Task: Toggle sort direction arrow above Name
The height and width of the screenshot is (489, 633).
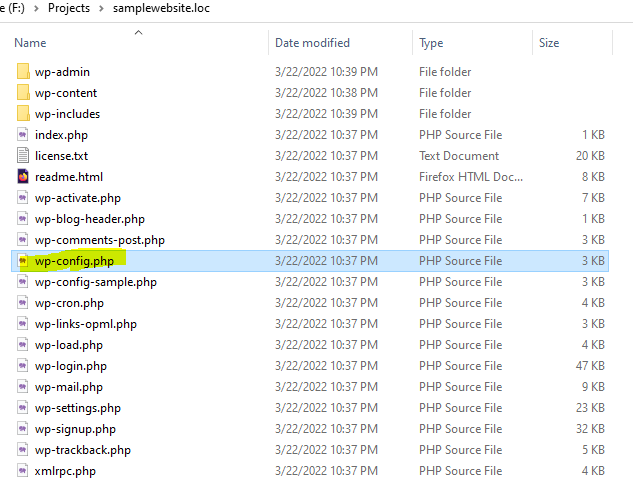Action: click(138, 32)
